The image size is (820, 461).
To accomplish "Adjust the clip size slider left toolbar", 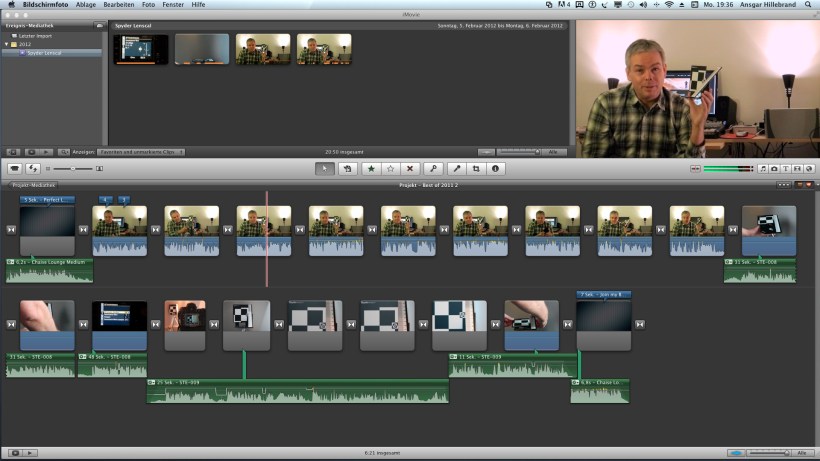I will [73, 169].
